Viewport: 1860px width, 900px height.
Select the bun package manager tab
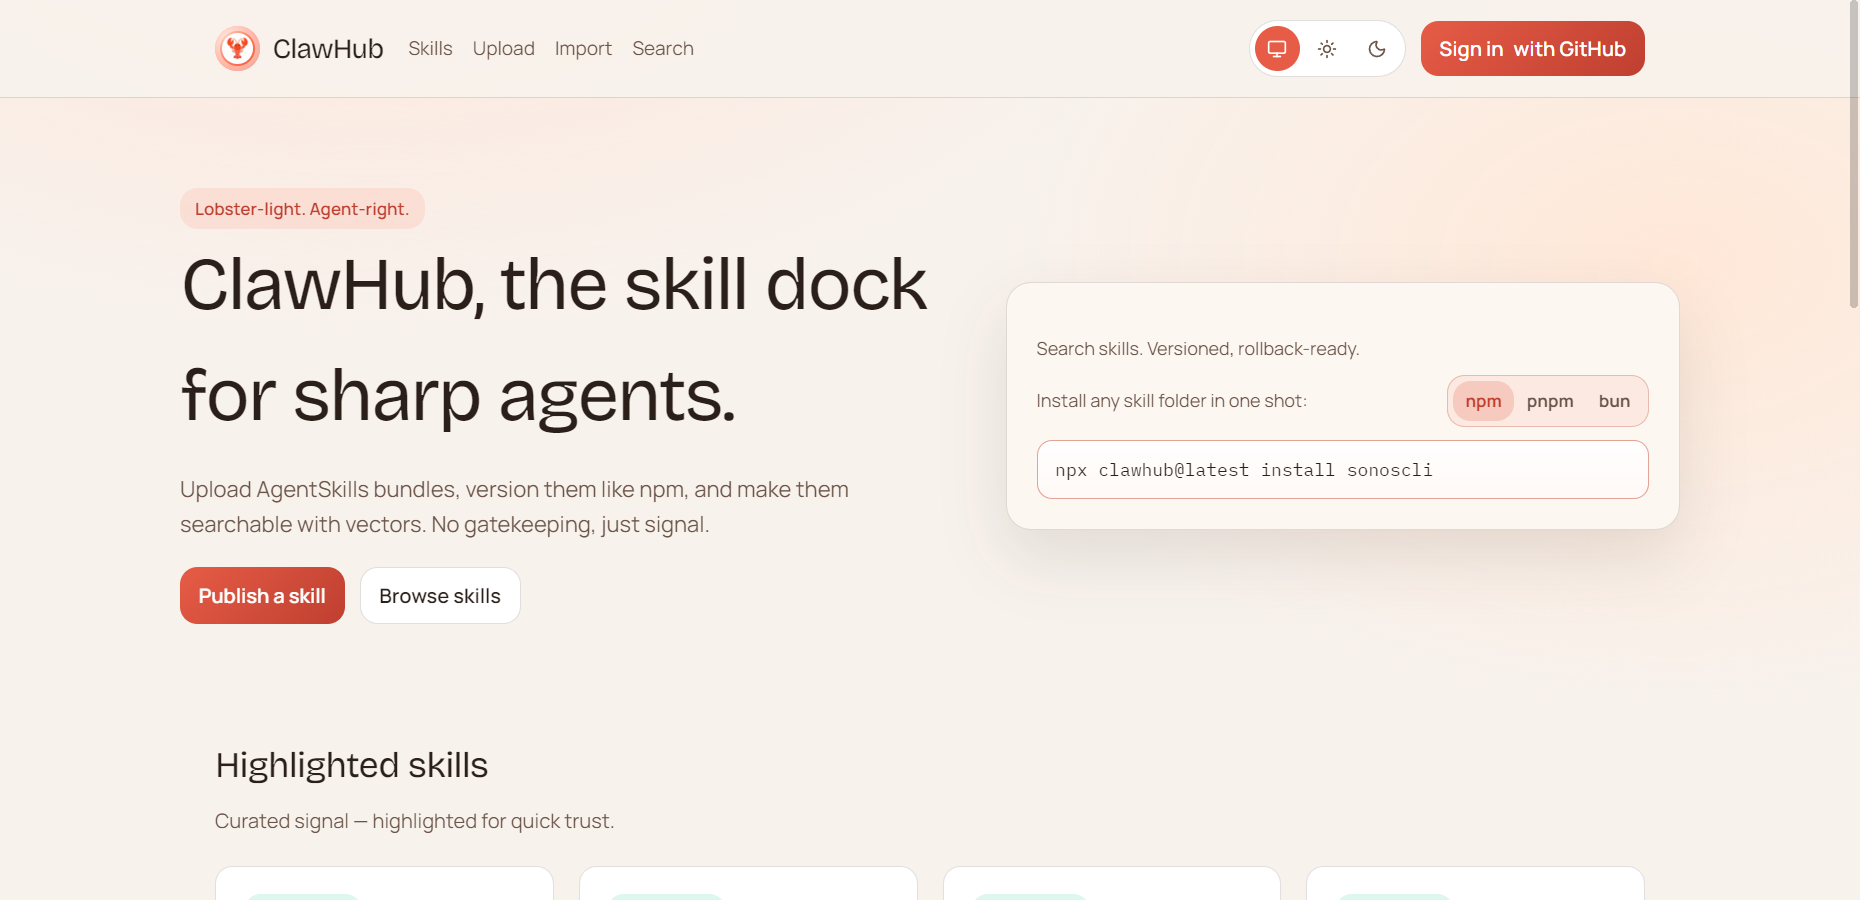pos(1614,401)
